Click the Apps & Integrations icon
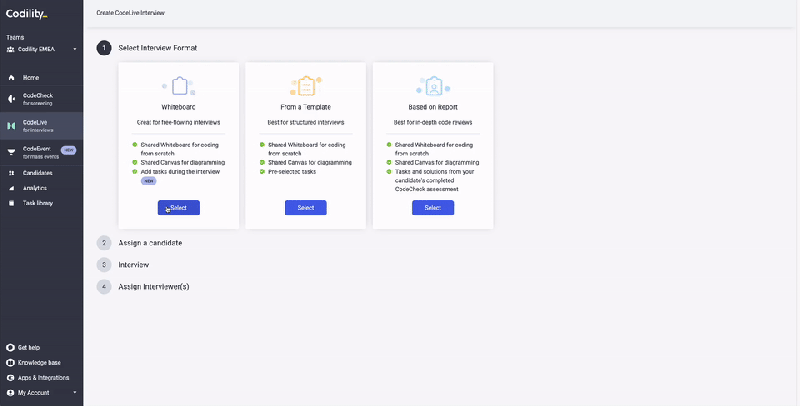The width and height of the screenshot is (800, 406). 10,378
